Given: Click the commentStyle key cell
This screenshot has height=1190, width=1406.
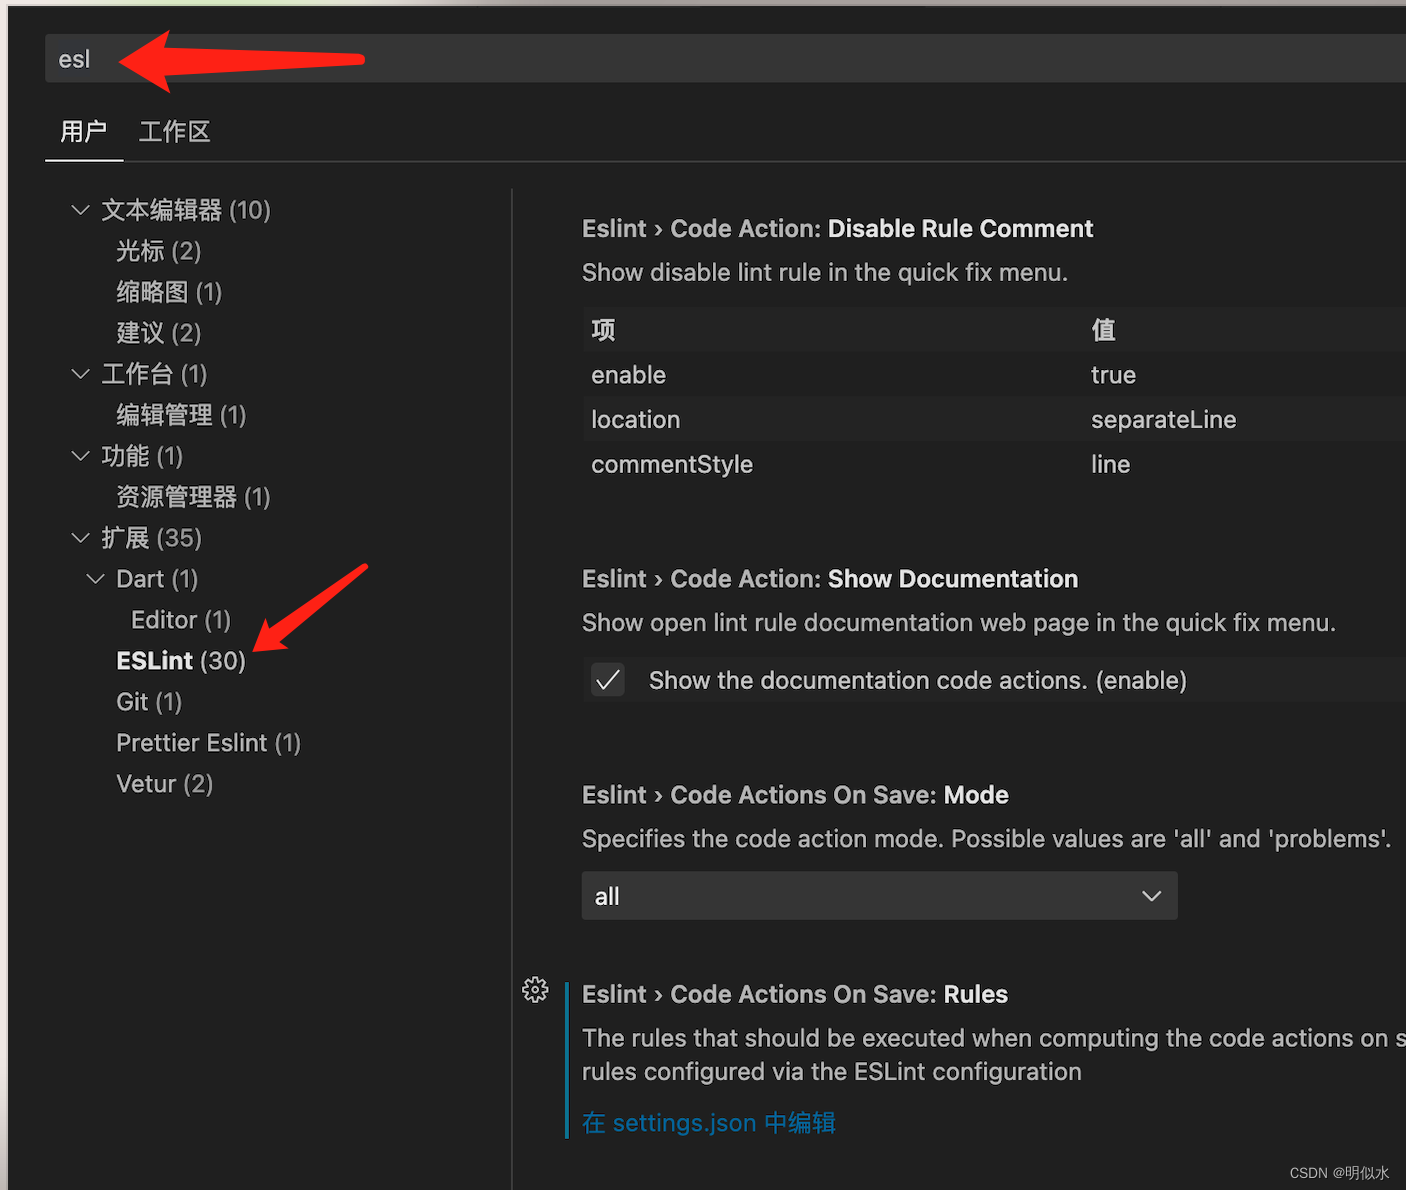Looking at the screenshot, I should tap(672, 464).
